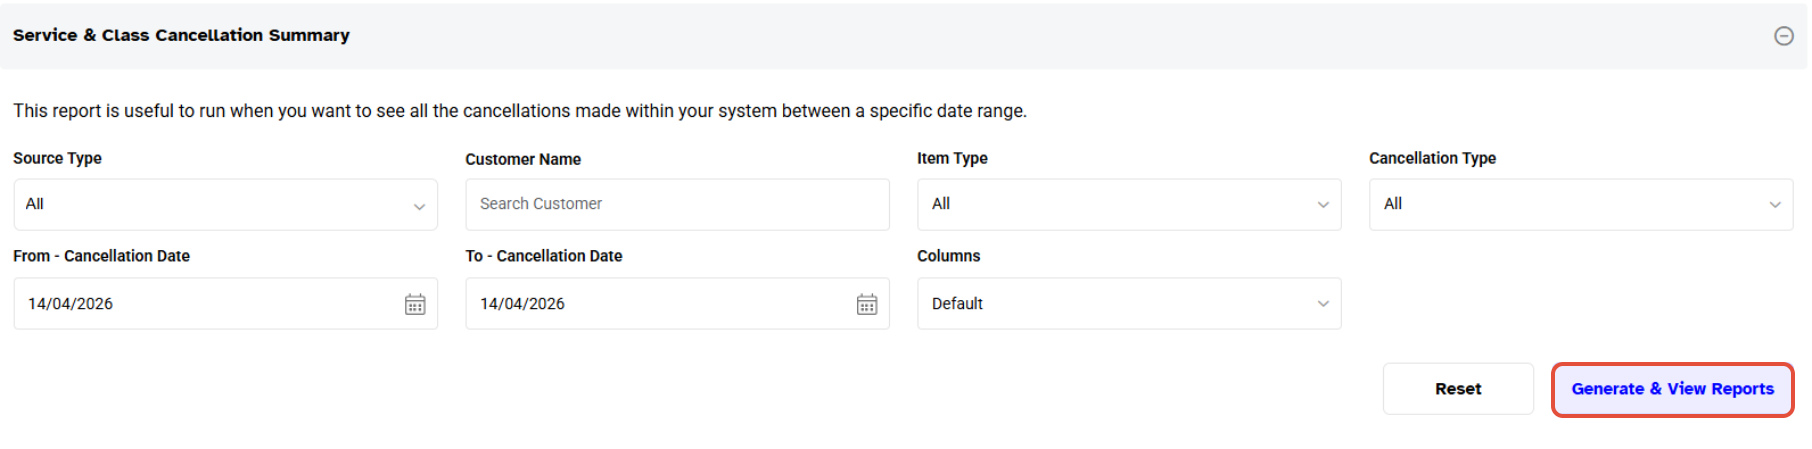This screenshot has width=1812, height=449.
Task: Click the To - Cancellation Date label
Action: coord(543,256)
